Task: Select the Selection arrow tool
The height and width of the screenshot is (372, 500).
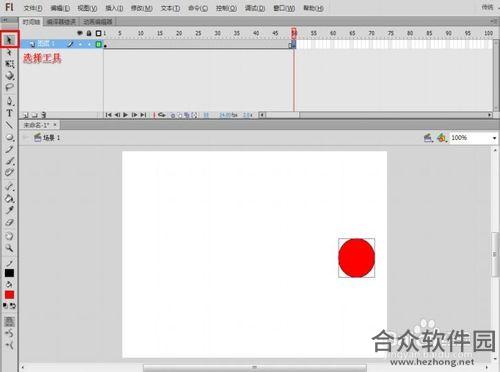Action: click(9, 40)
